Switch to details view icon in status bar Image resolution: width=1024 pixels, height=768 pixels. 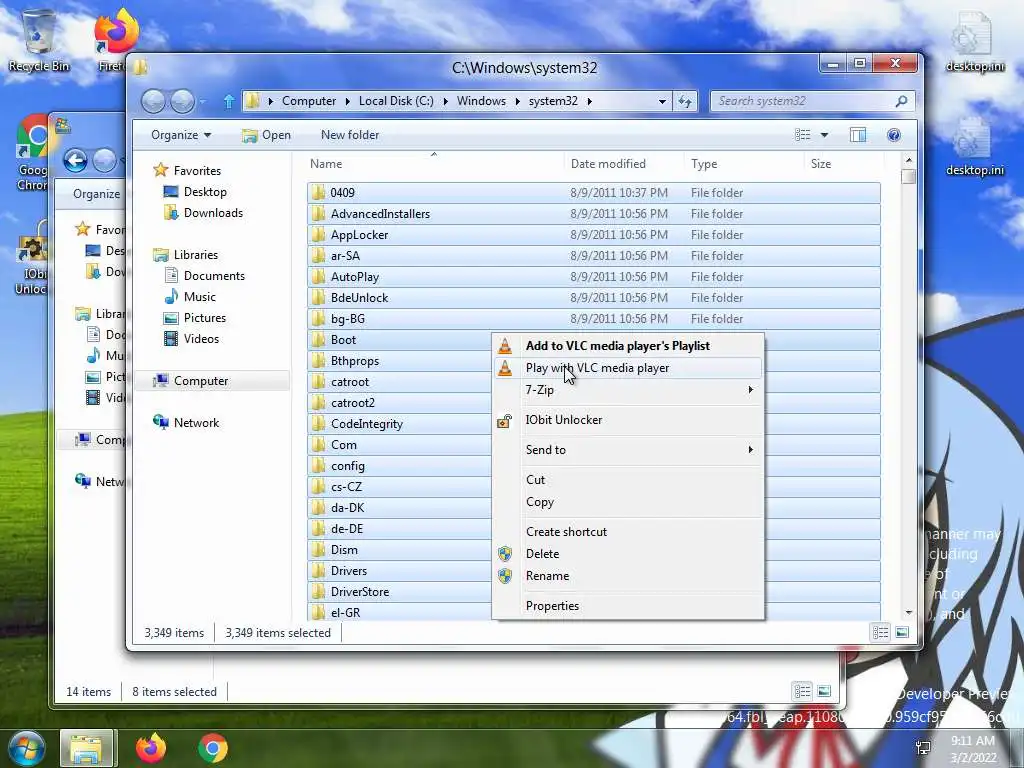880,632
